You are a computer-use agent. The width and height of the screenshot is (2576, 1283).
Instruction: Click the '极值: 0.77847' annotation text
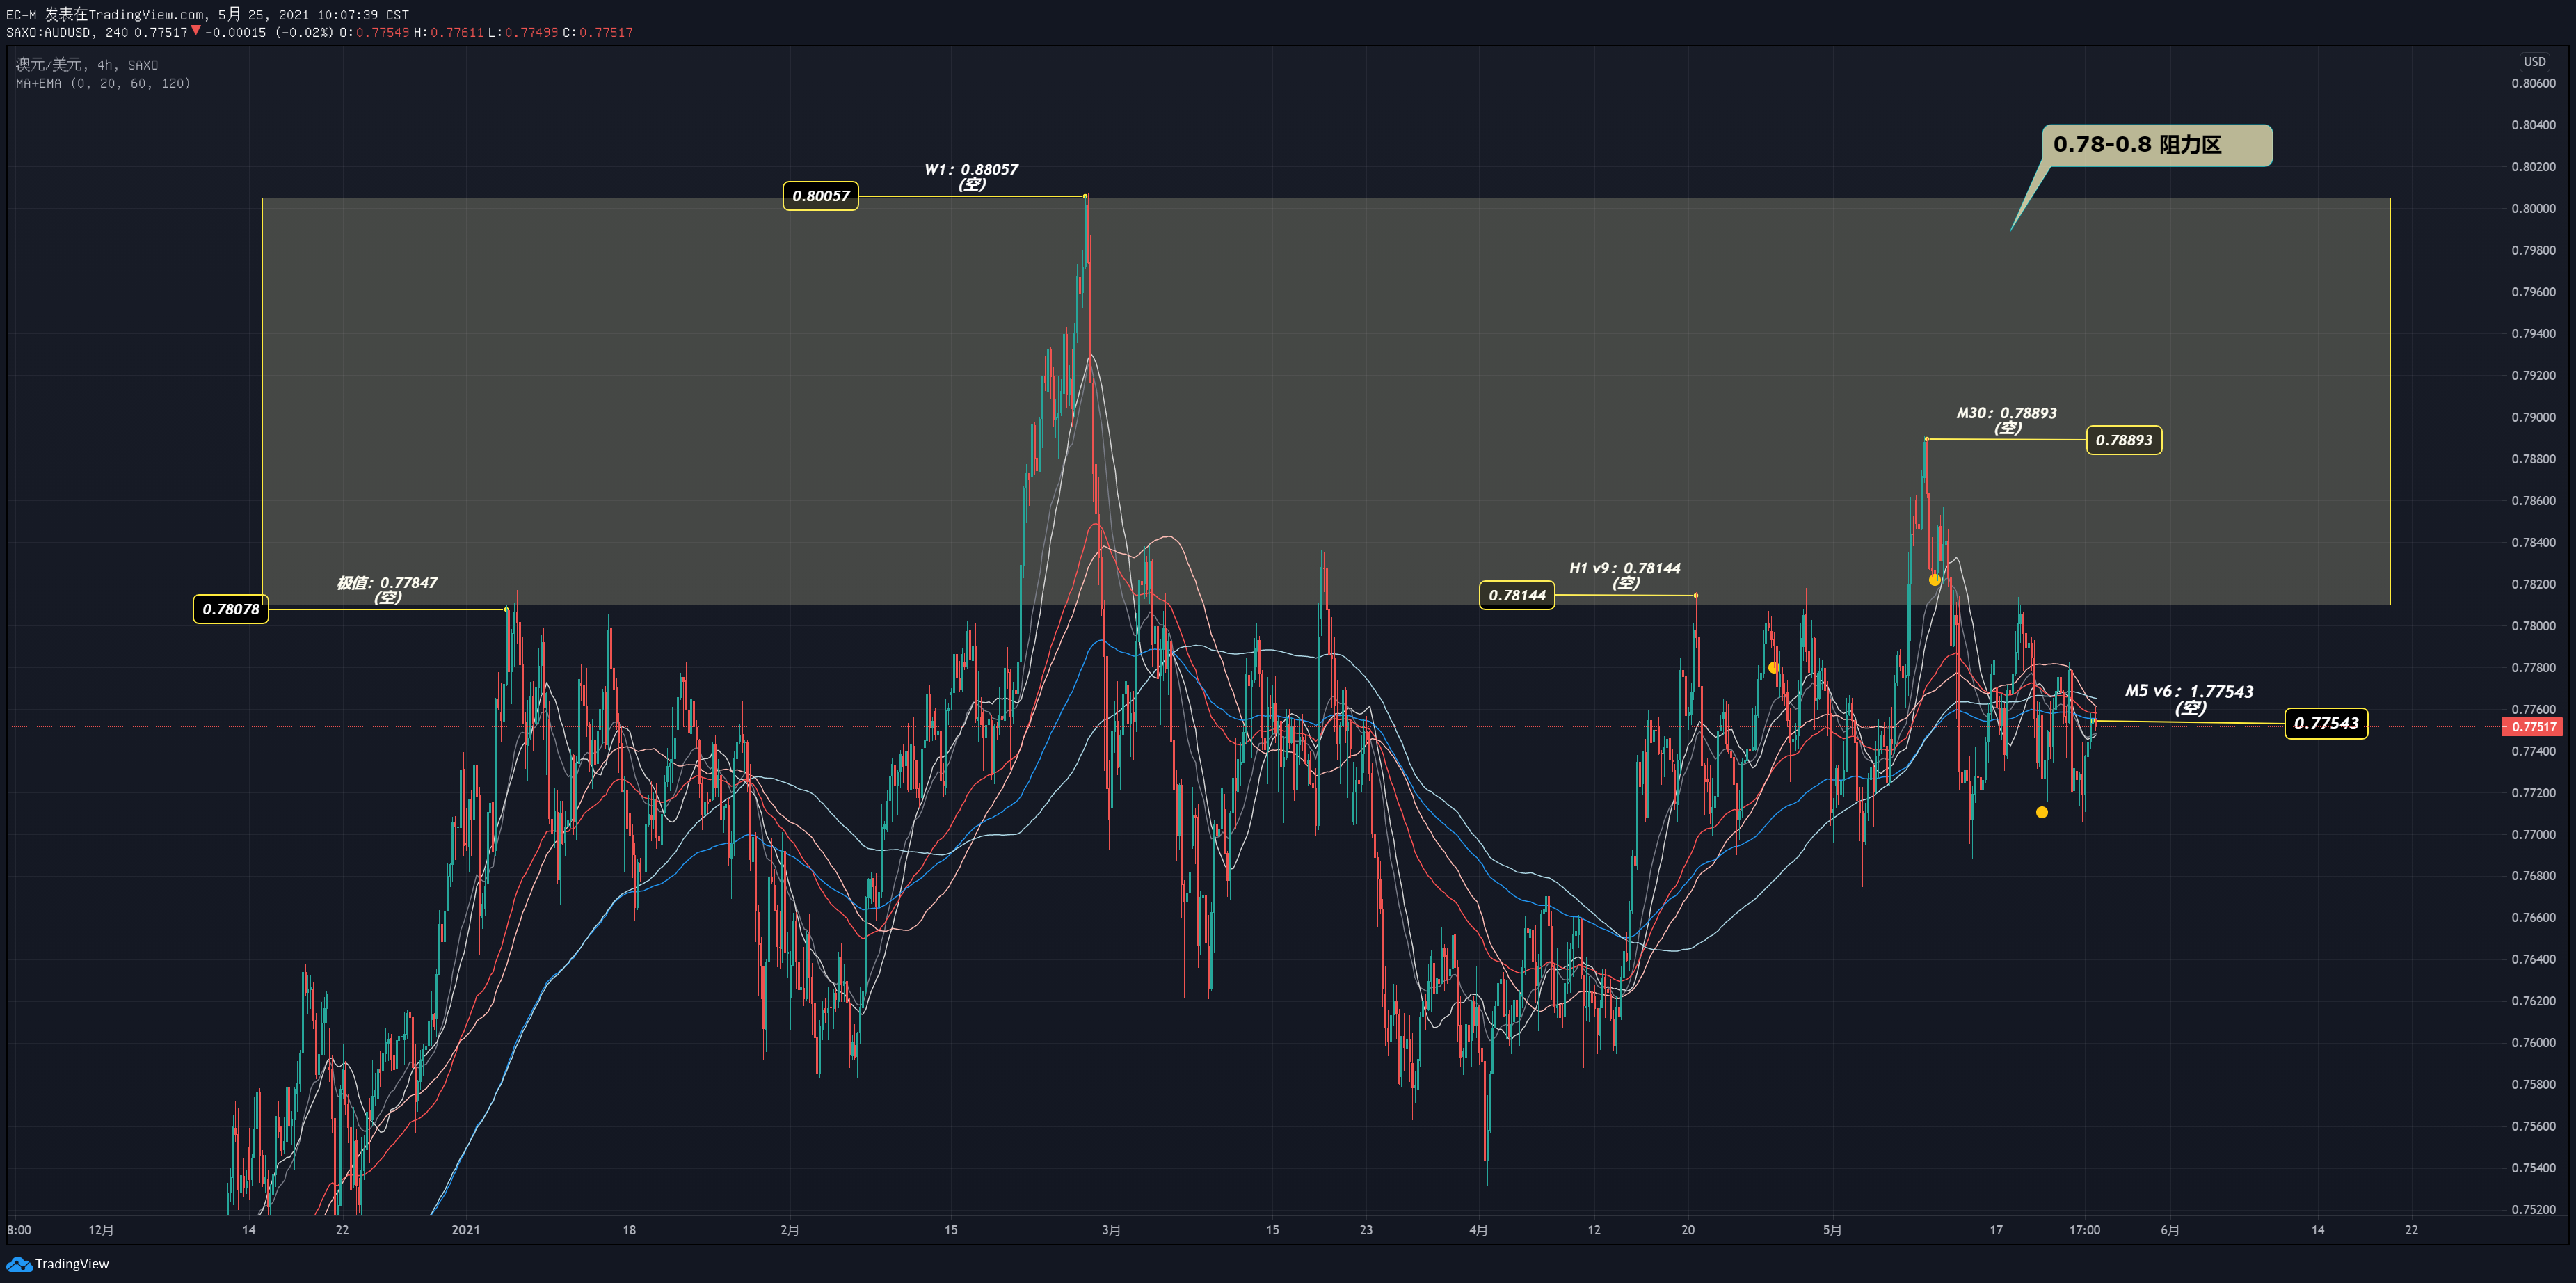pyautogui.click(x=387, y=582)
